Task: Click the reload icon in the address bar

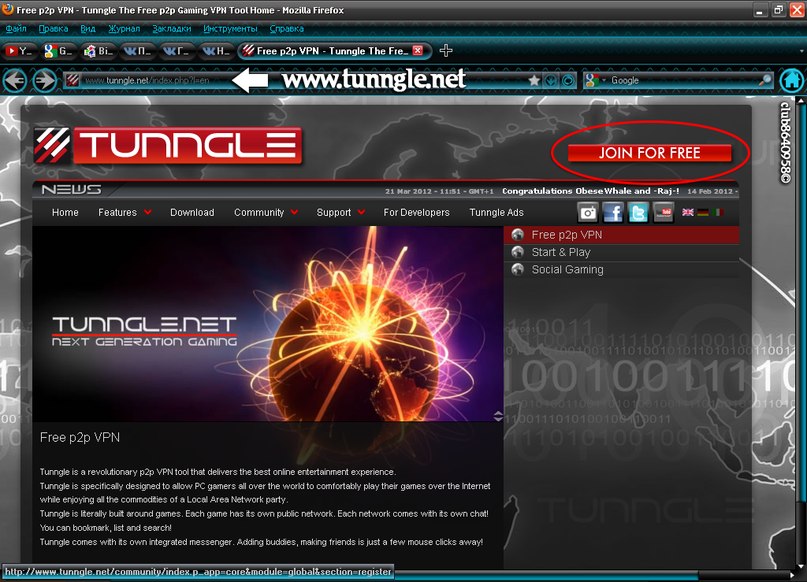Action: click(568, 80)
